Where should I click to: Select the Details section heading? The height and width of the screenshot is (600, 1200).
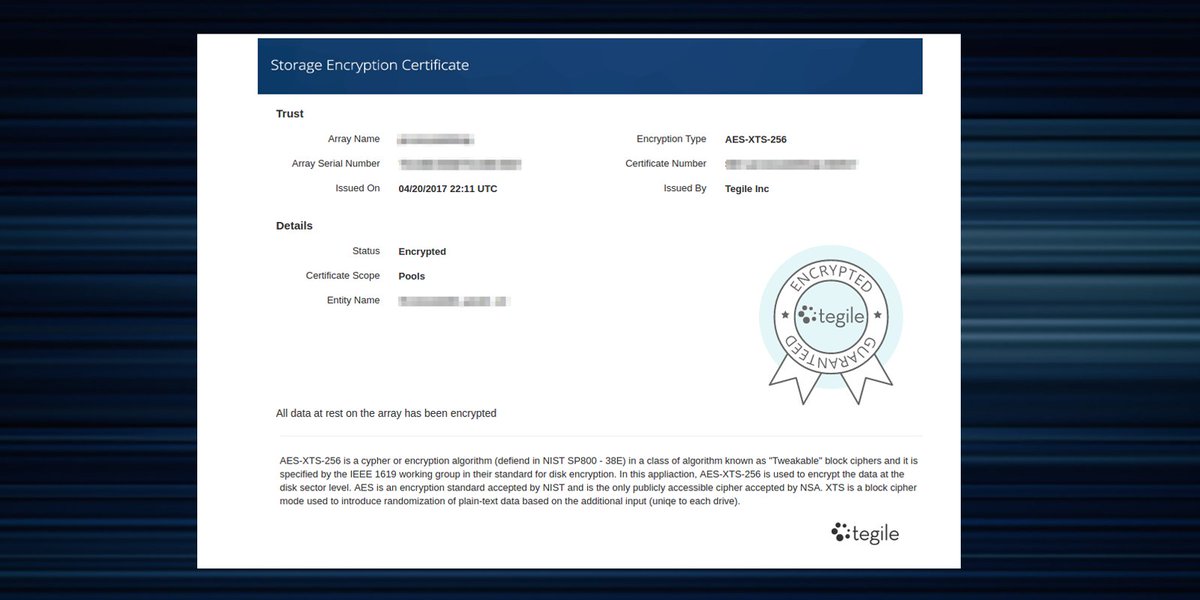(x=294, y=226)
